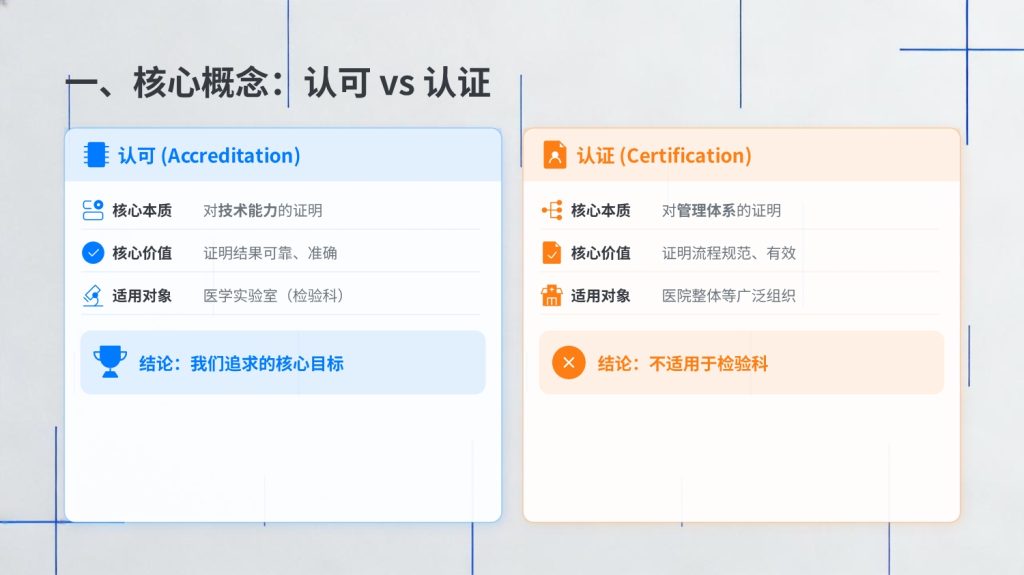Select the 认可 (Accreditation) card heading
The image size is (1024, 575).
tap(209, 156)
